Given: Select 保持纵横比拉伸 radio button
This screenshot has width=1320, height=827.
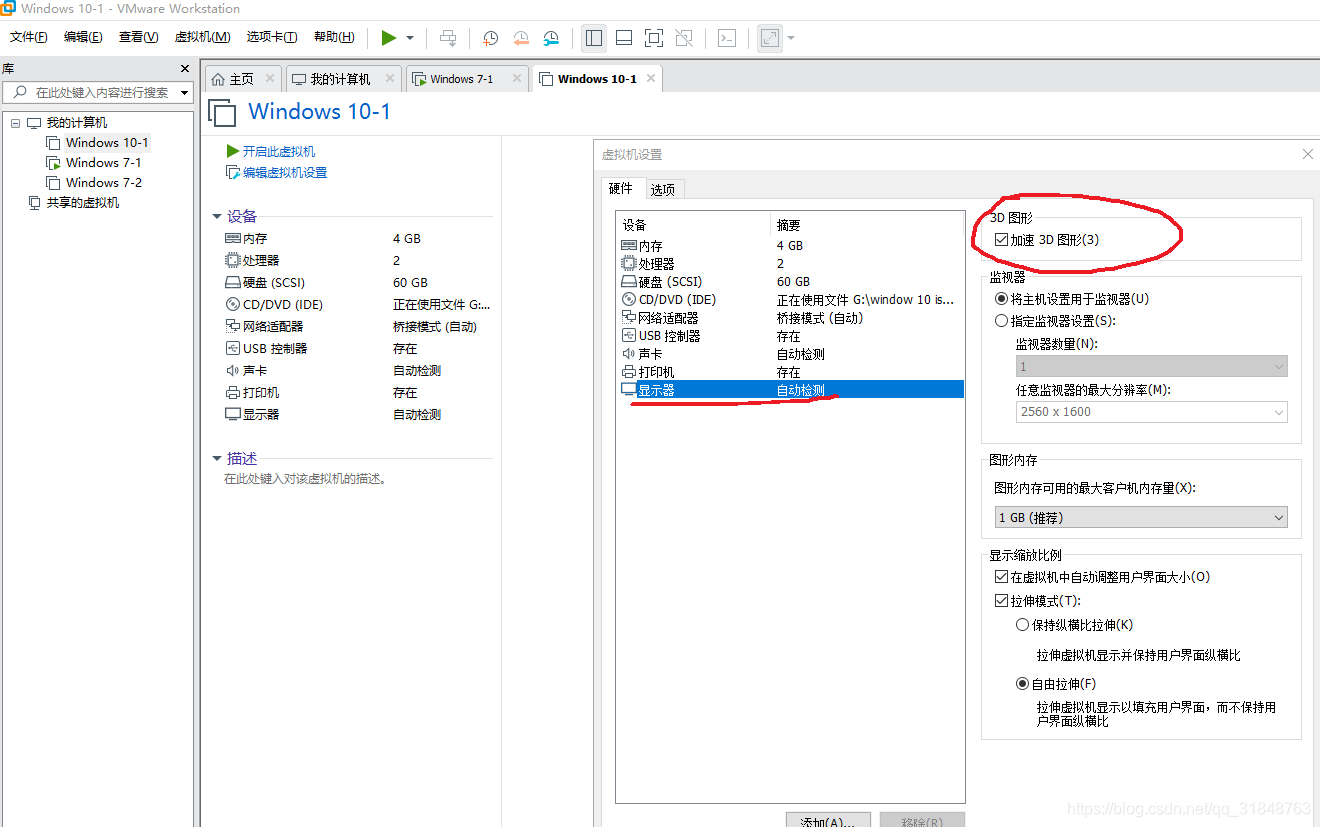Looking at the screenshot, I should pyautogui.click(x=1022, y=625).
